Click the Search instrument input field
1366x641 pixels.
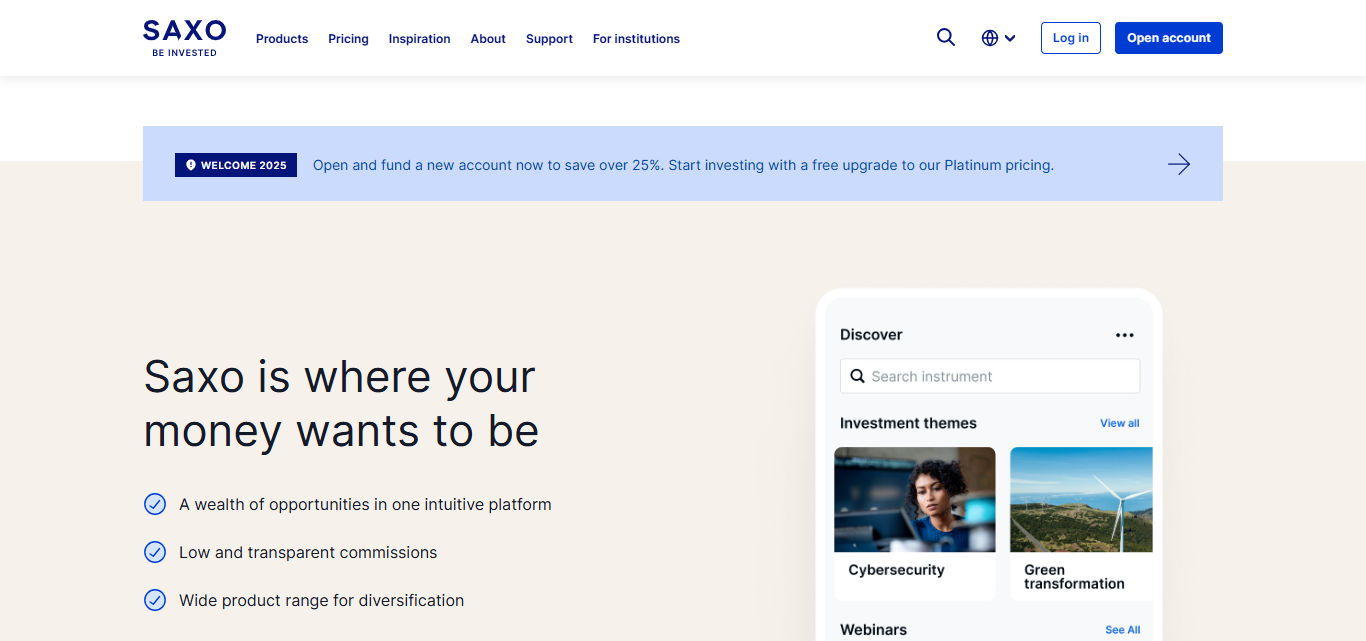coord(990,376)
